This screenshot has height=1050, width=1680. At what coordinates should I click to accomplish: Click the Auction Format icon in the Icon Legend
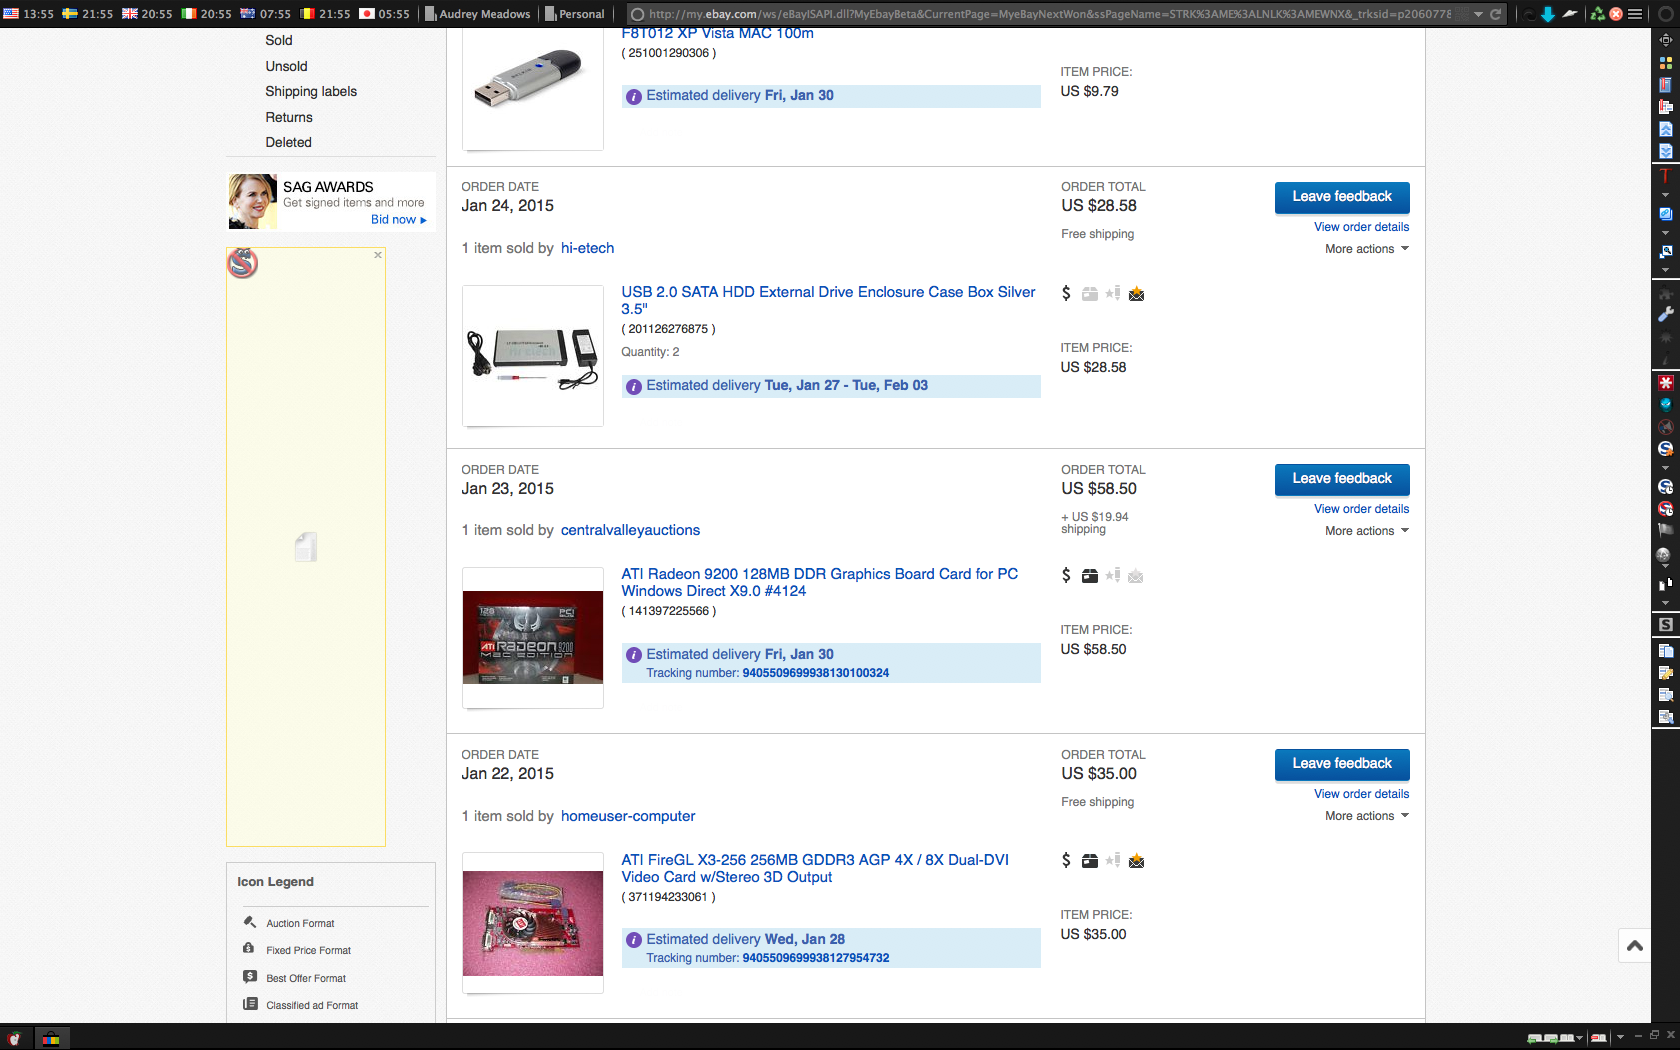(x=249, y=921)
